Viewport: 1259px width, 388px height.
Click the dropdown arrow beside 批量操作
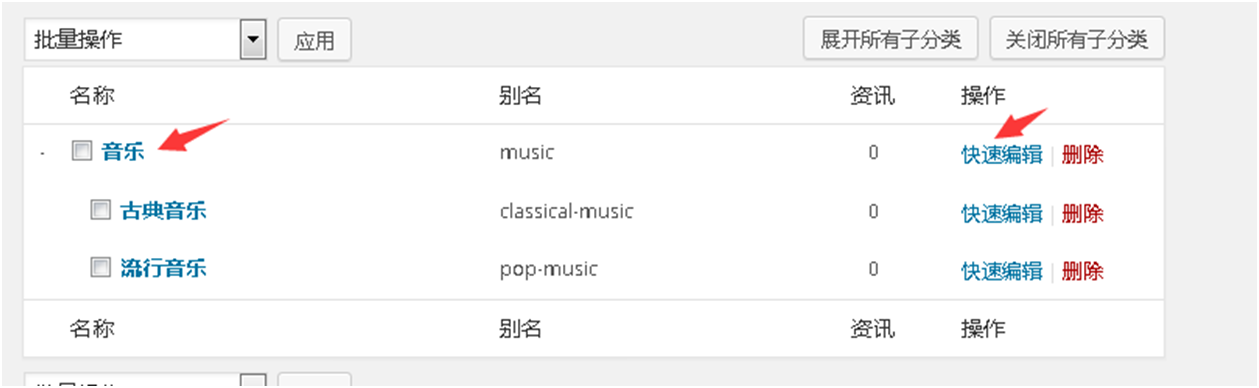coord(253,40)
